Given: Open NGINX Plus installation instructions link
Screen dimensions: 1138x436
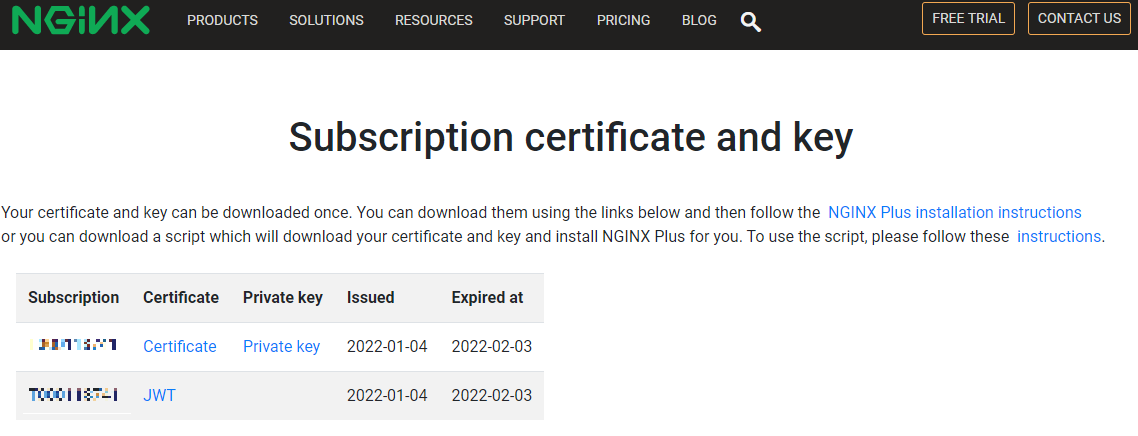Looking at the screenshot, I should [954, 213].
